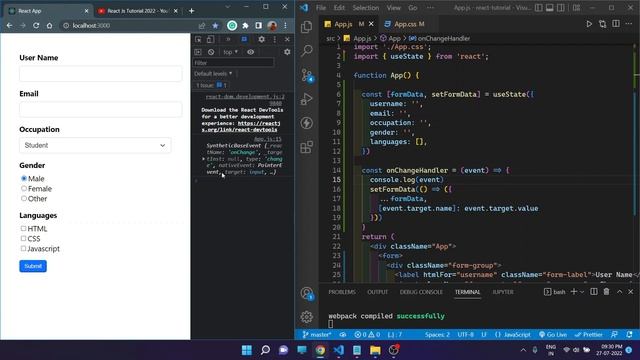Viewport: 640px width, 360px height.
Task: Open React Js Tutorial YouTube browser tab
Action: click(138, 11)
